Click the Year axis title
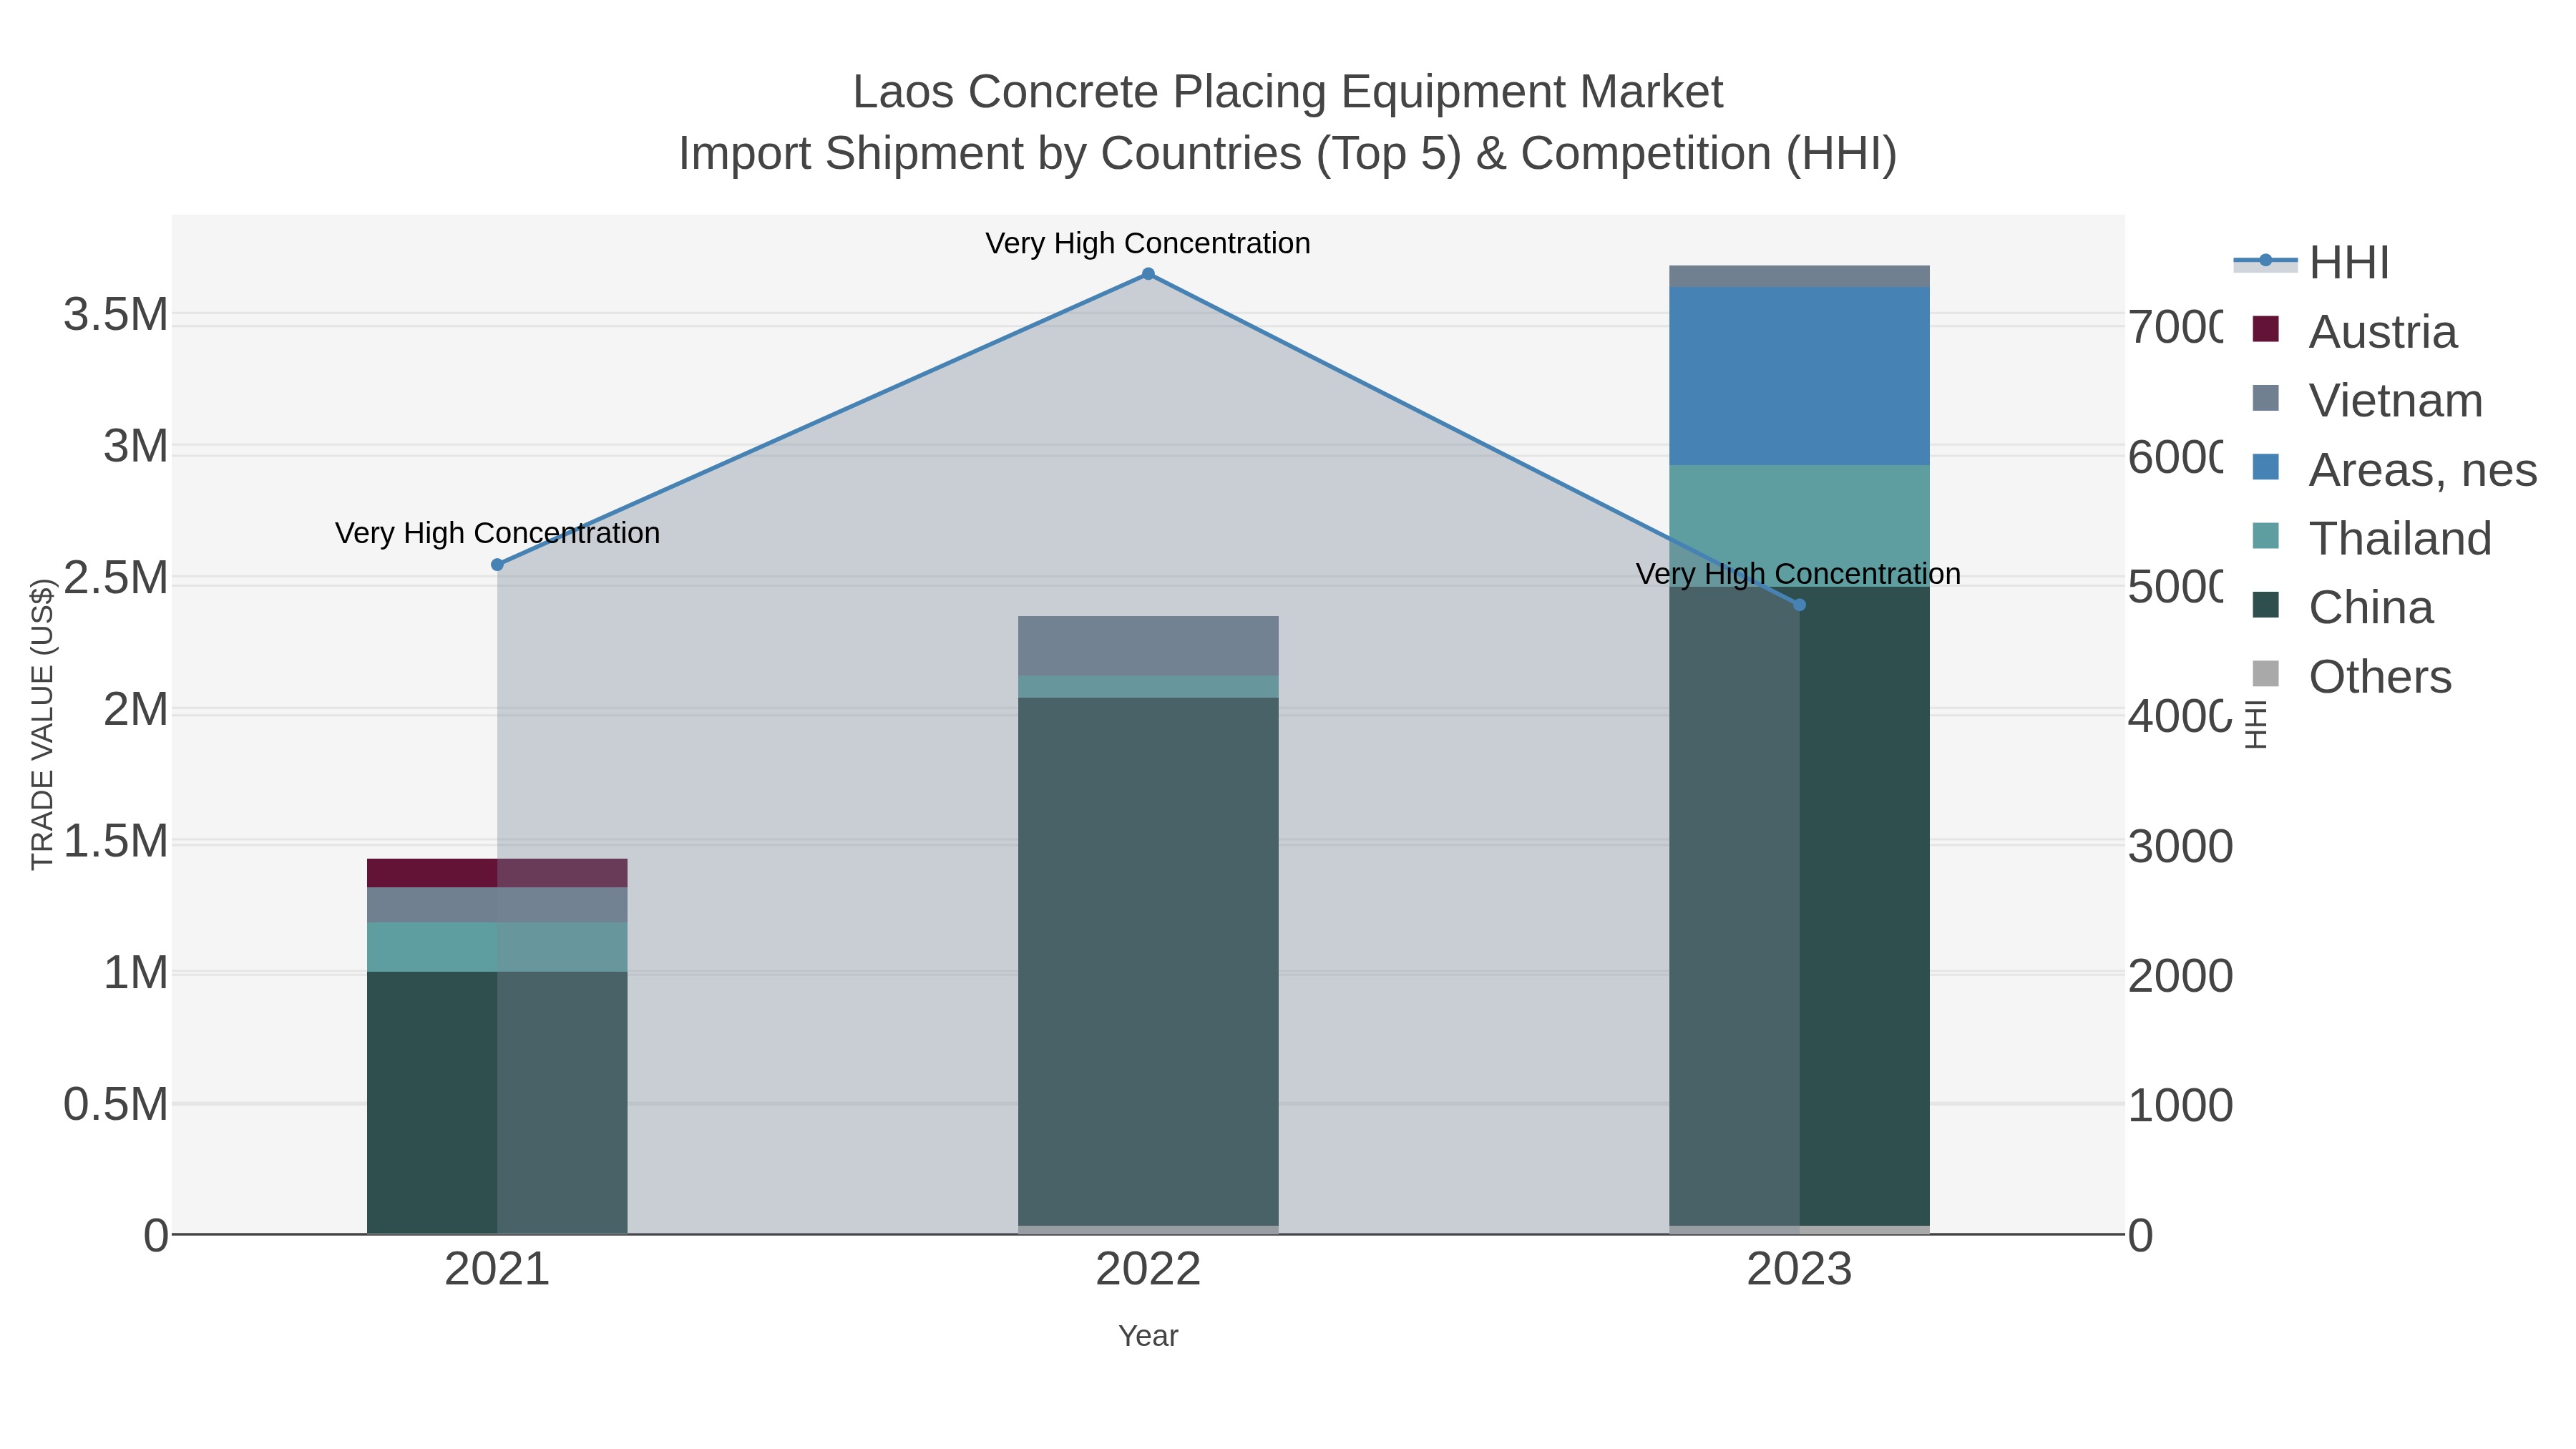Screen dimensions: 2576x1449 point(1148,1336)
